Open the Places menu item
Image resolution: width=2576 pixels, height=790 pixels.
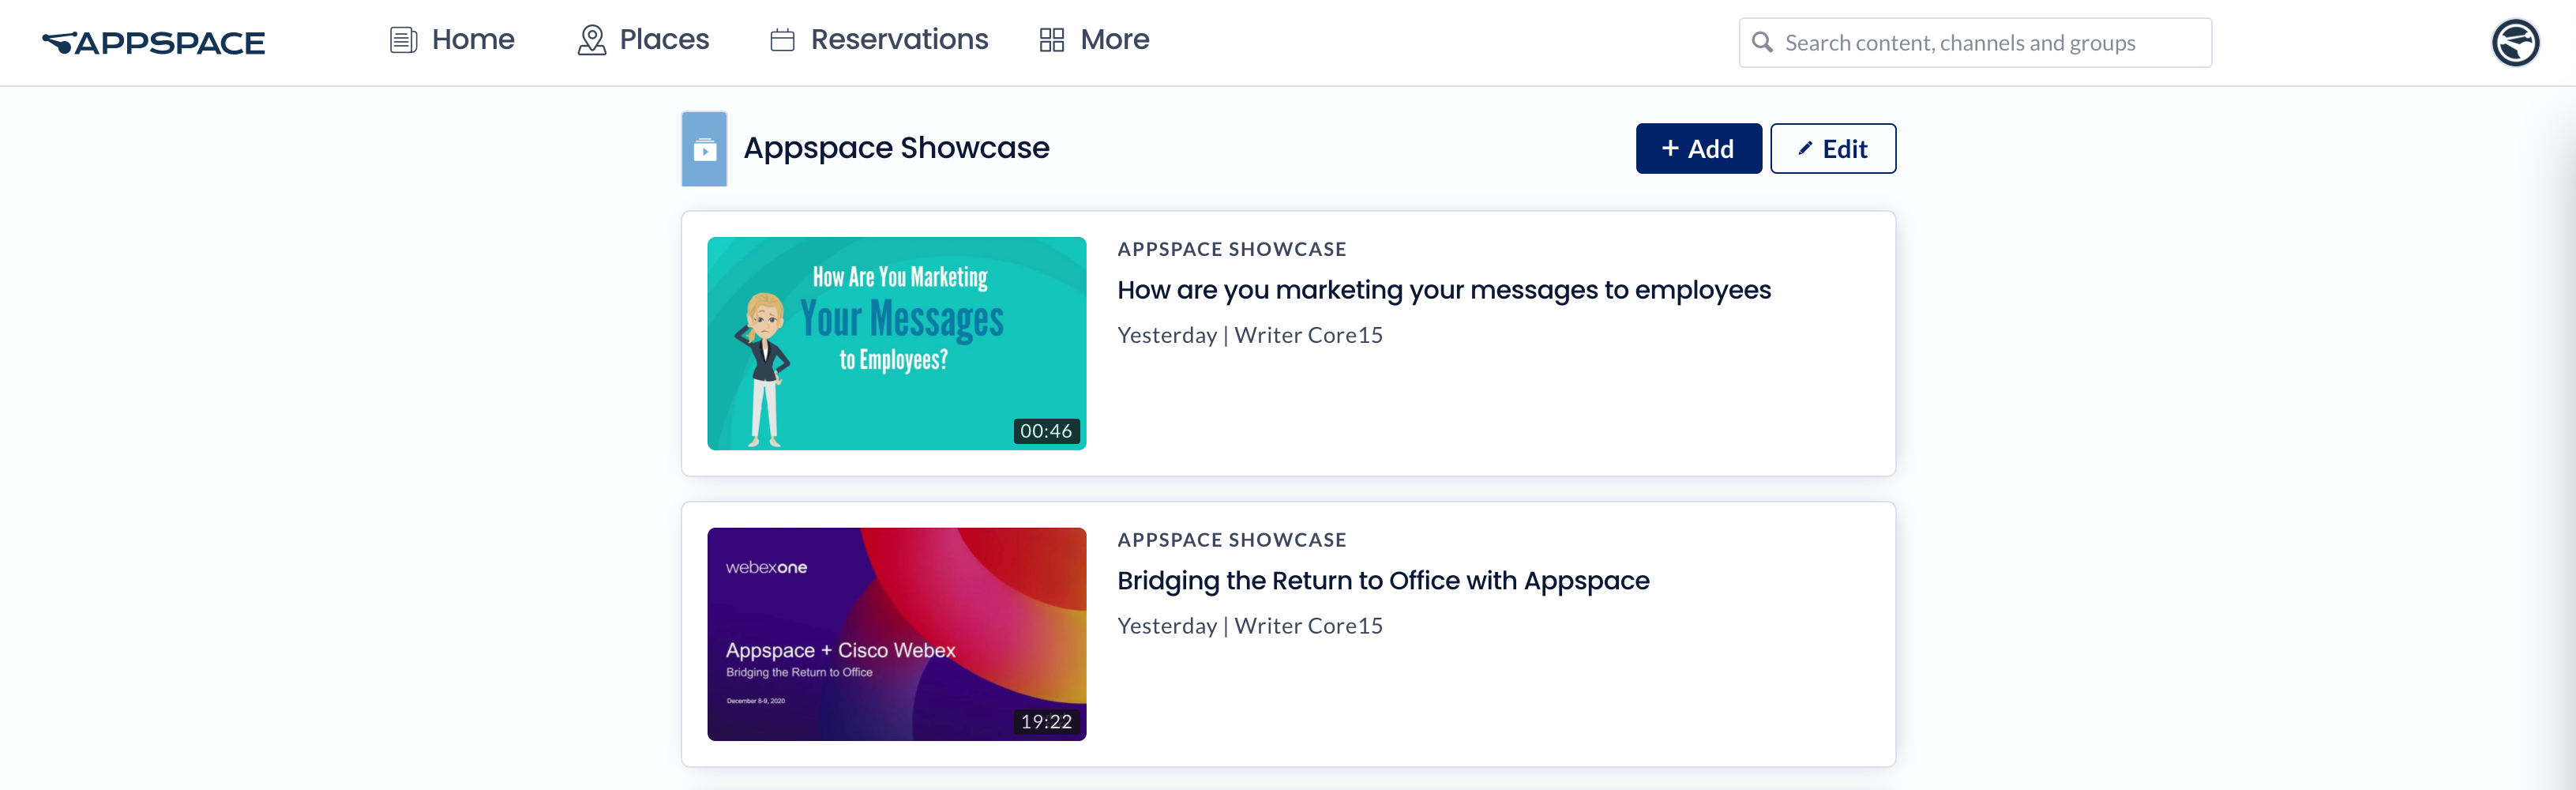point(644,40)
